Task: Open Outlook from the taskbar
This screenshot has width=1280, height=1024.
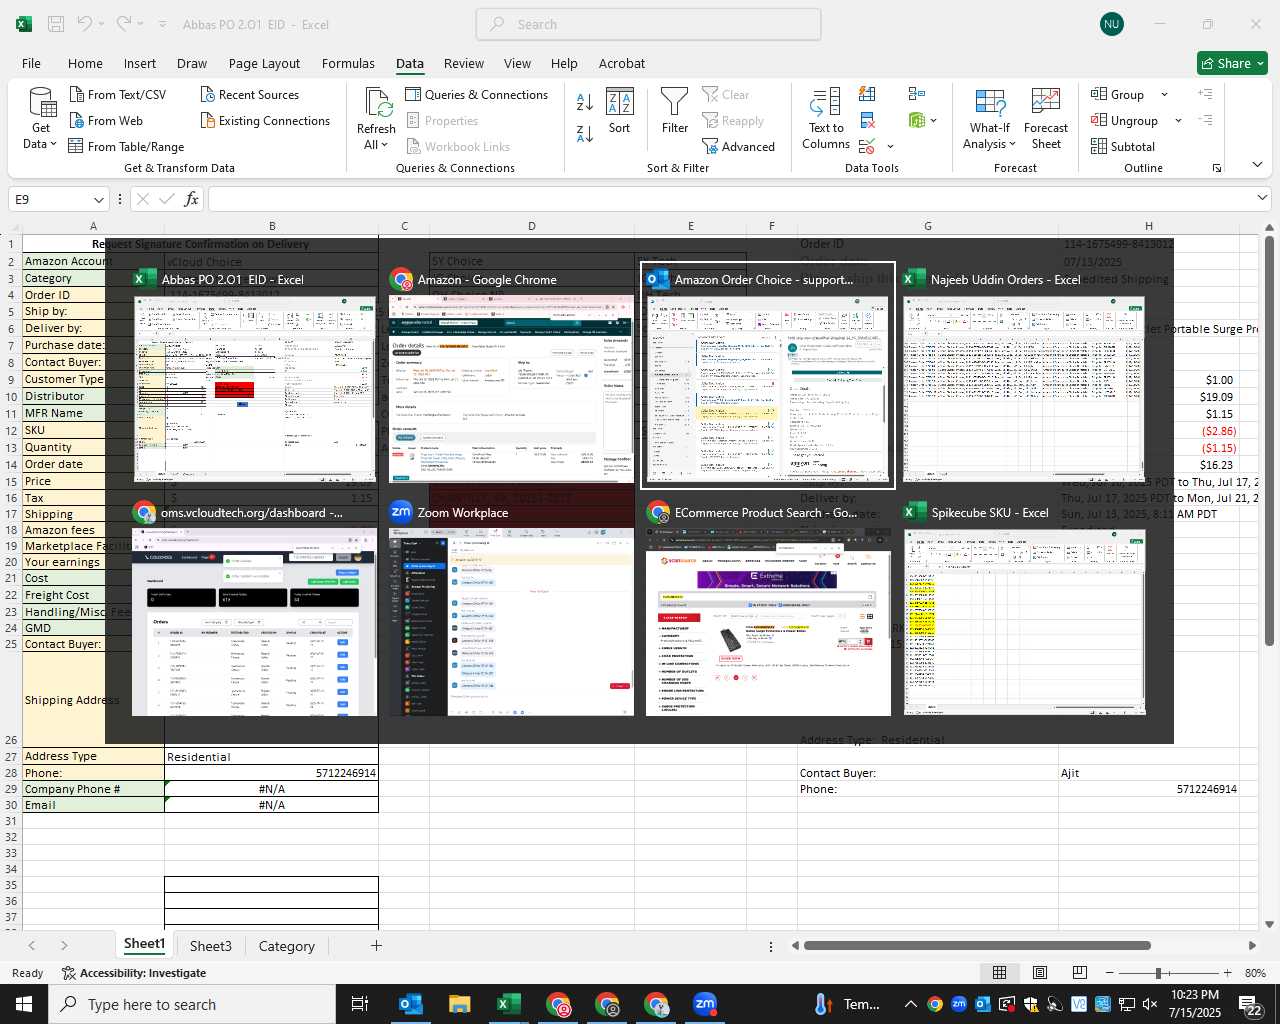Action: [411, 1004]
